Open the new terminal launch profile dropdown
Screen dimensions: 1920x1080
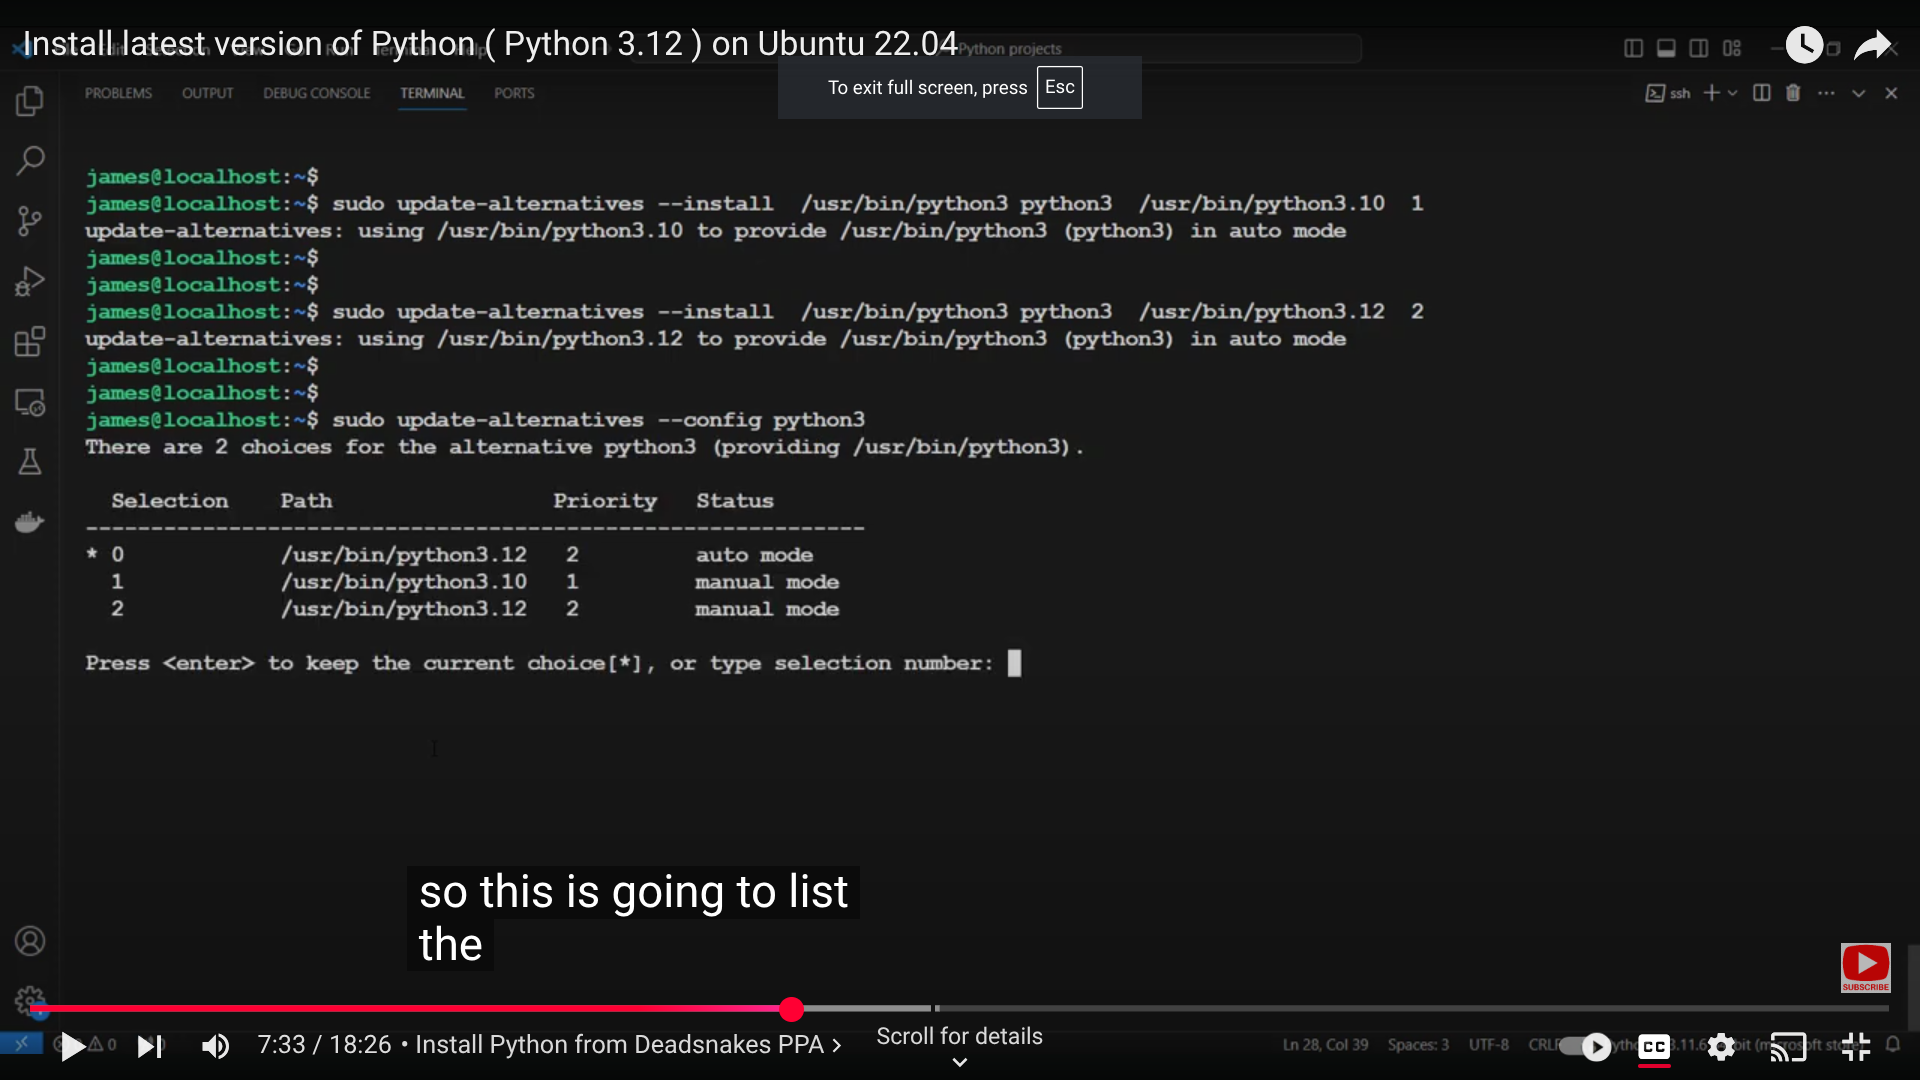1733,93
